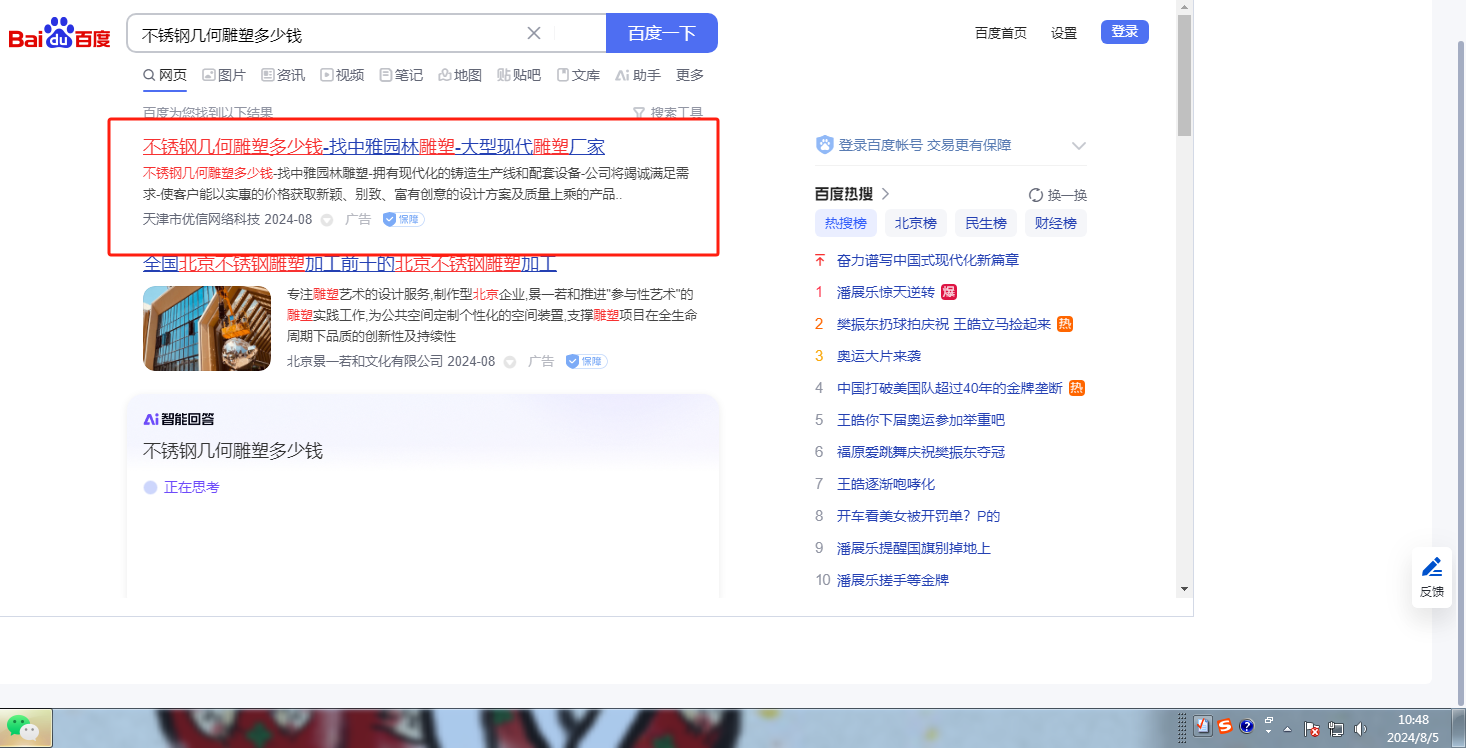
Task: Click the Baidu paw shield icon
Action: pyautogui.click(x=825, y=145)
